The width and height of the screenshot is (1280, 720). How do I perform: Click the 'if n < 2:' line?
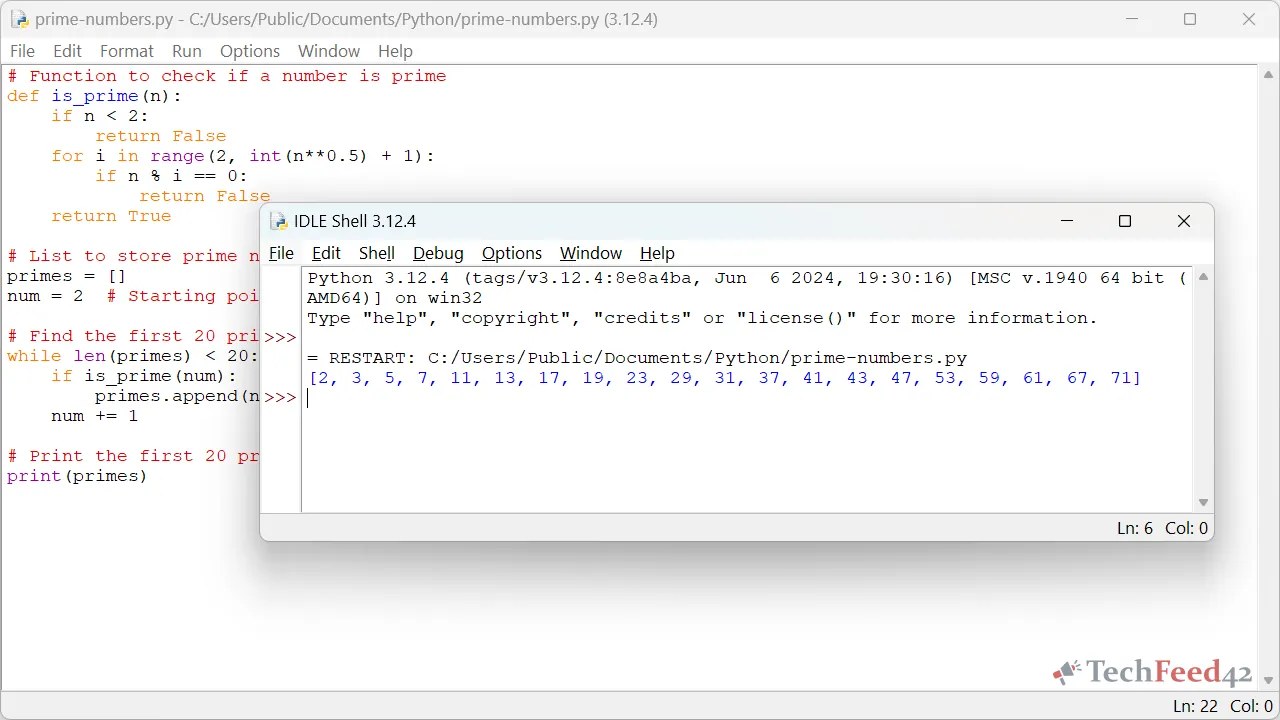pos(100,116)
